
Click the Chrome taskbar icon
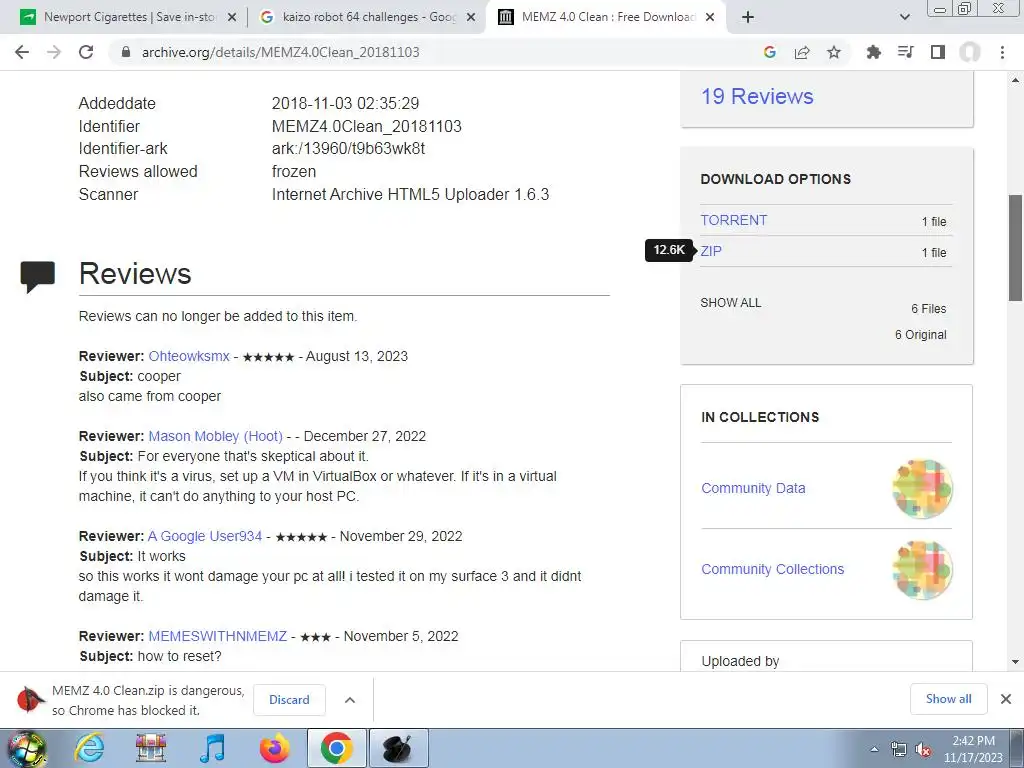[336, 748]
